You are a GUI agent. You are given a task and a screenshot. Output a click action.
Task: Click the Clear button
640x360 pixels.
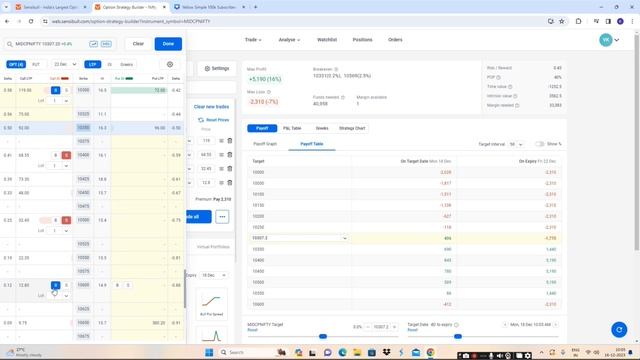(x=138, y=44)
